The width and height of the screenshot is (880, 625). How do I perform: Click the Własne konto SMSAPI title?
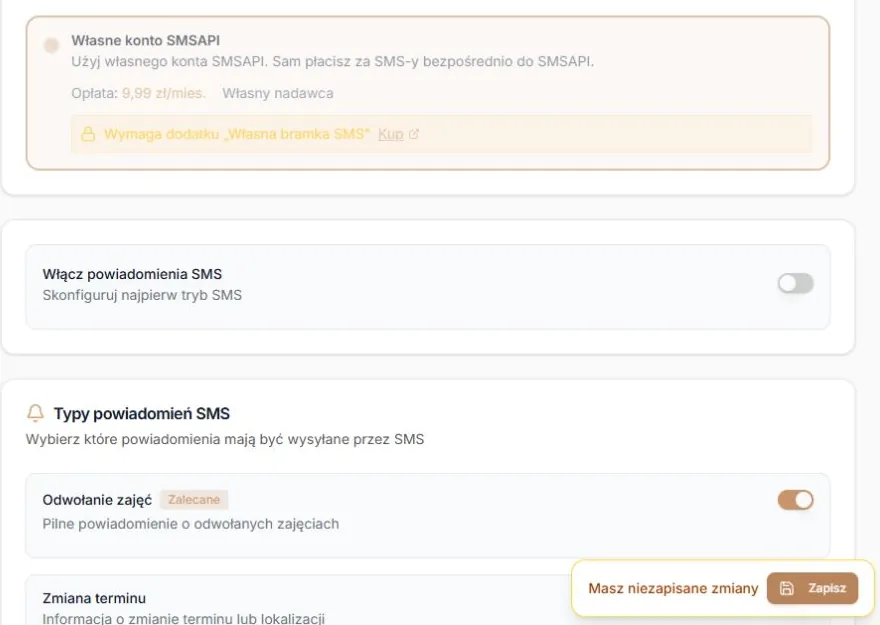point(145,40)
